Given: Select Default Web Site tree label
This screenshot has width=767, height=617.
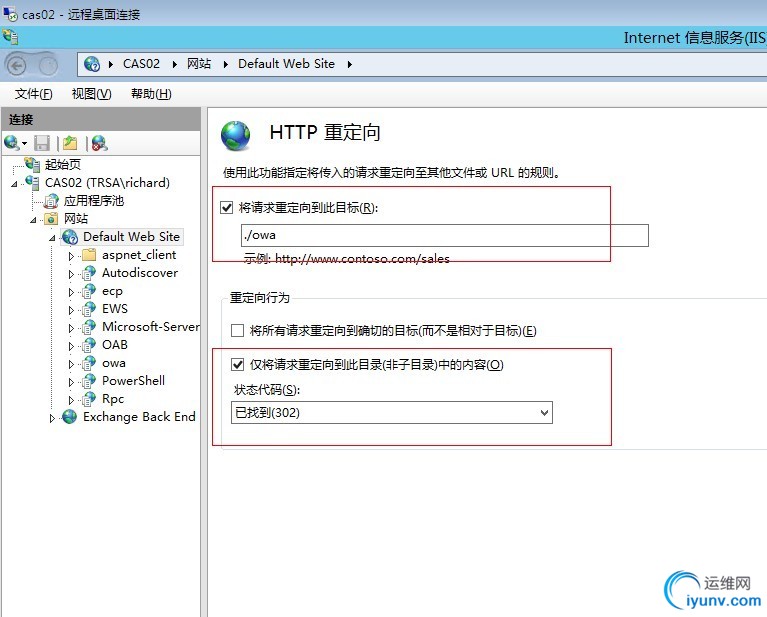Looking at the screenshot, I should click(132, 237).
